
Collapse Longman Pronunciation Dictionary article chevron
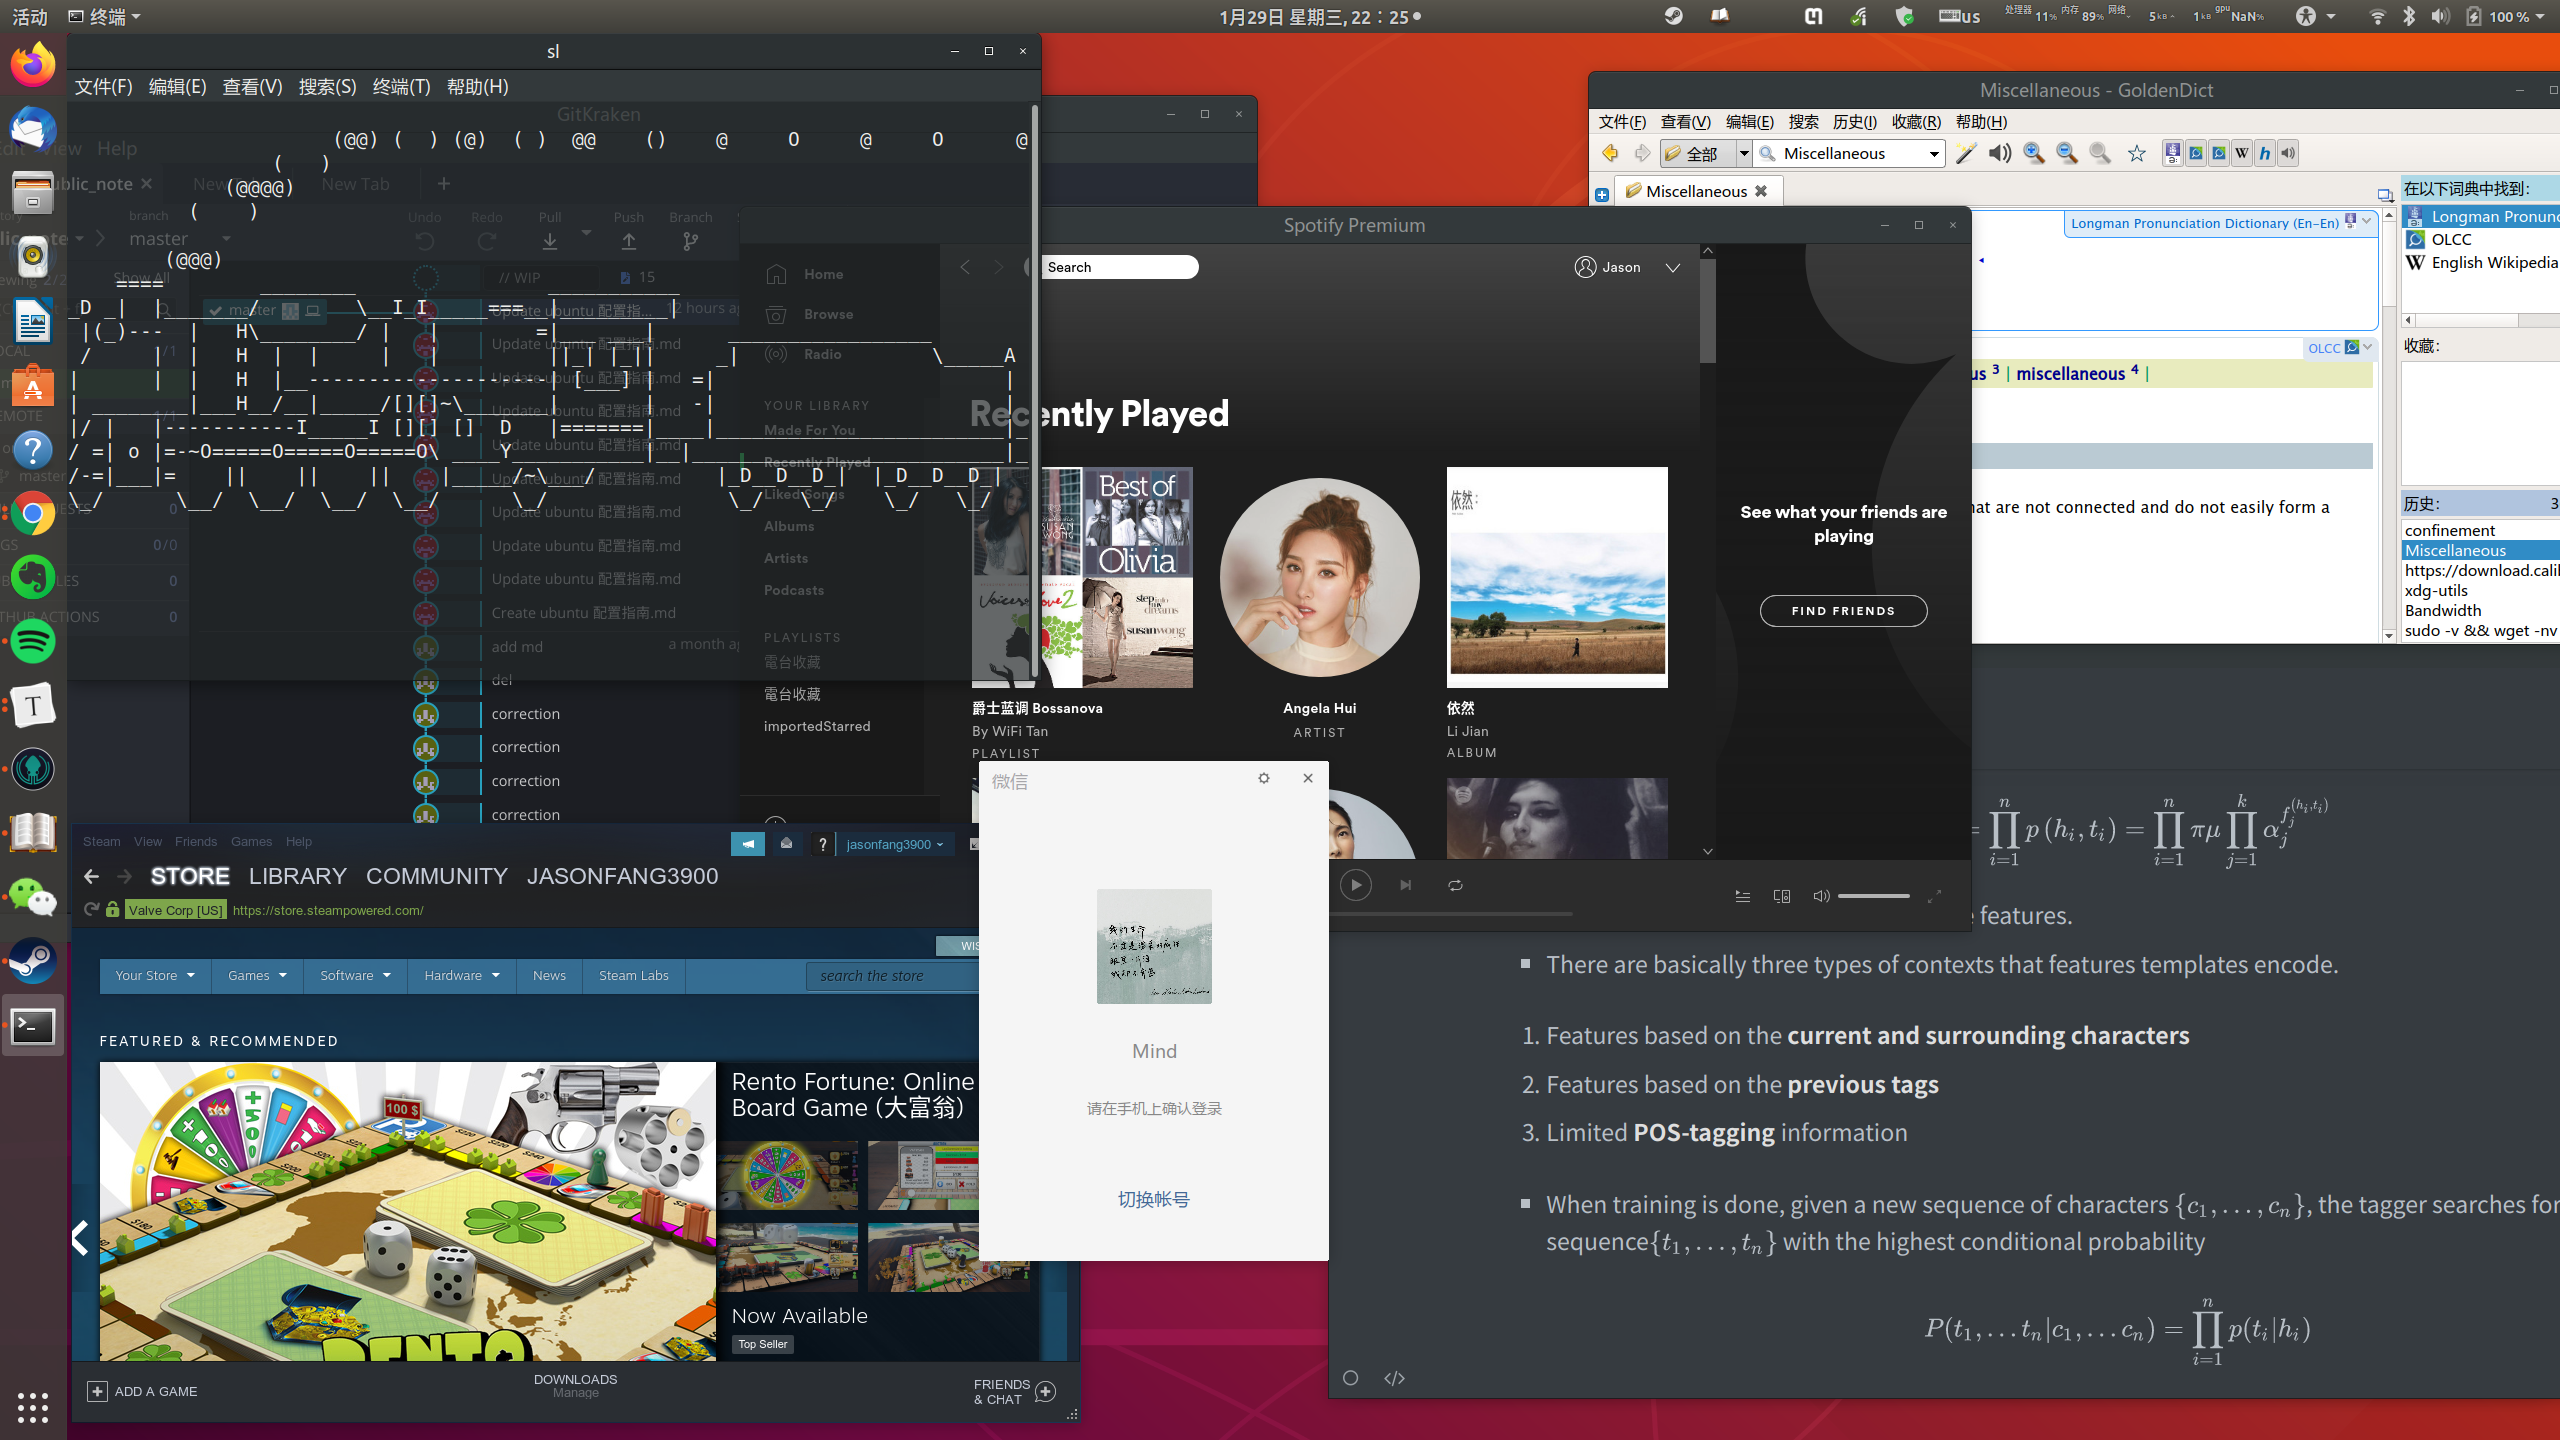click(x=2367, y=221)
